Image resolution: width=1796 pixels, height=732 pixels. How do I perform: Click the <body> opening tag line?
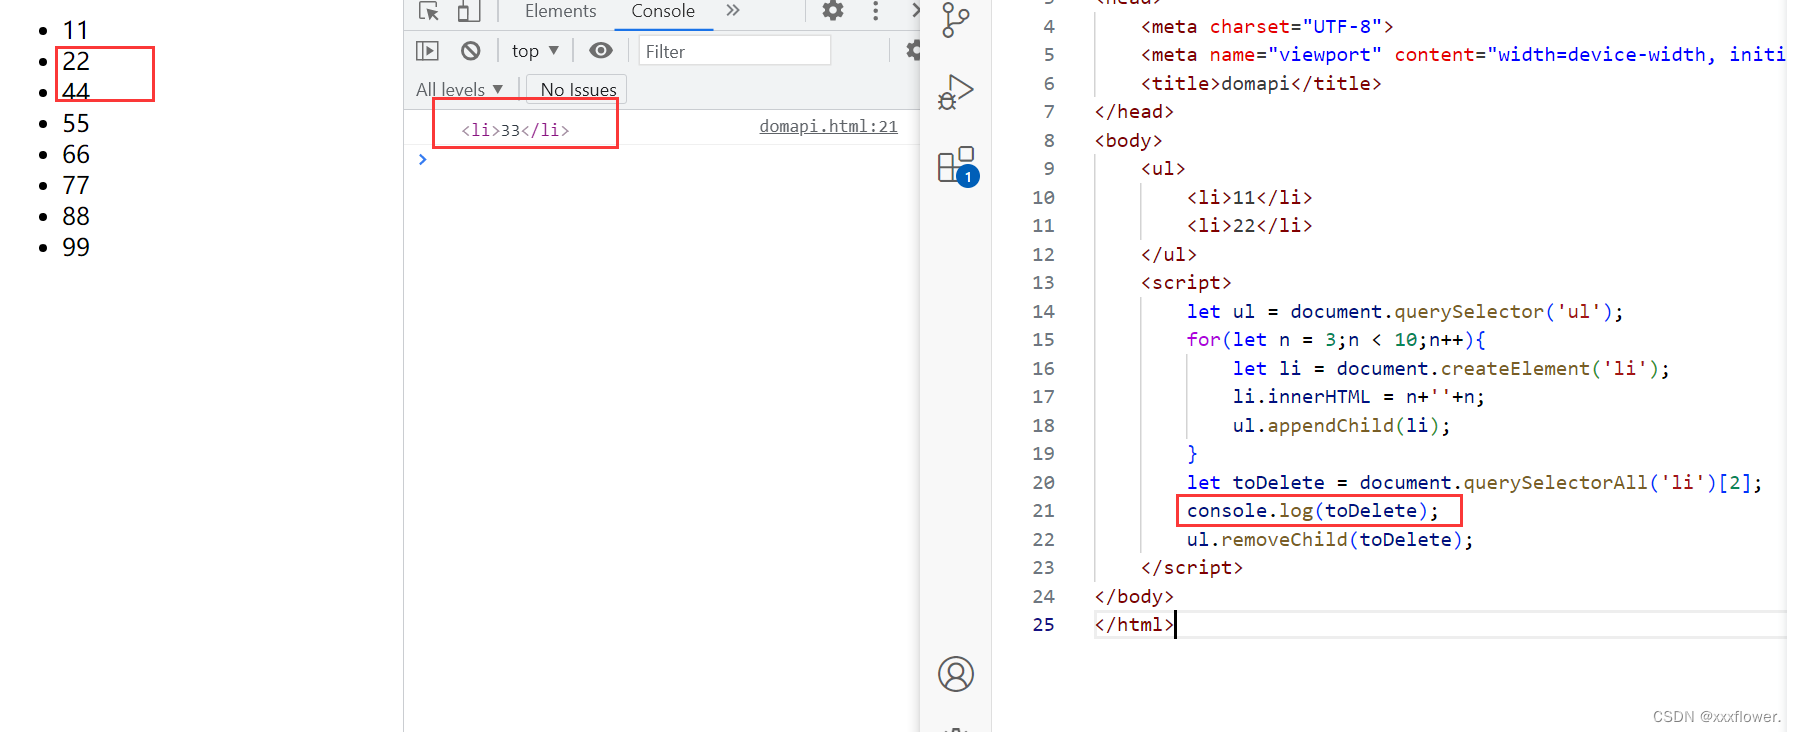click(x=1128, y=141)
